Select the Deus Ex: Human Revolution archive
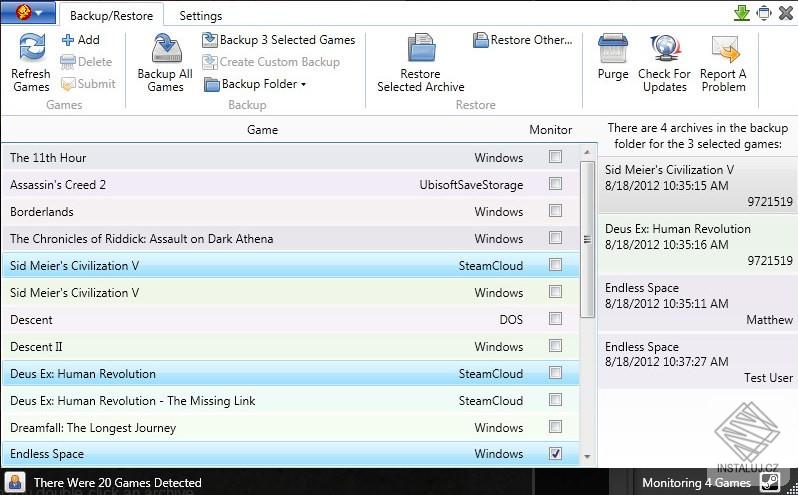The width and height of the screenshot is (798, 495). click(698, 244)
